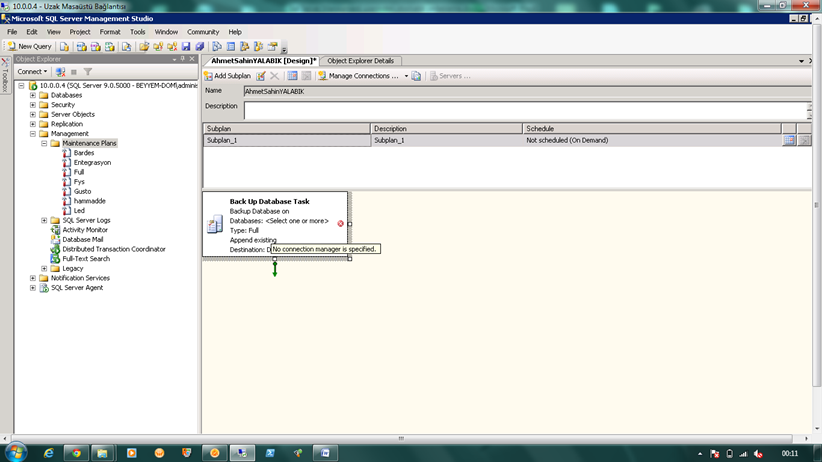Expand the Server Objects node
822x462 pixels.
point(33,114)
